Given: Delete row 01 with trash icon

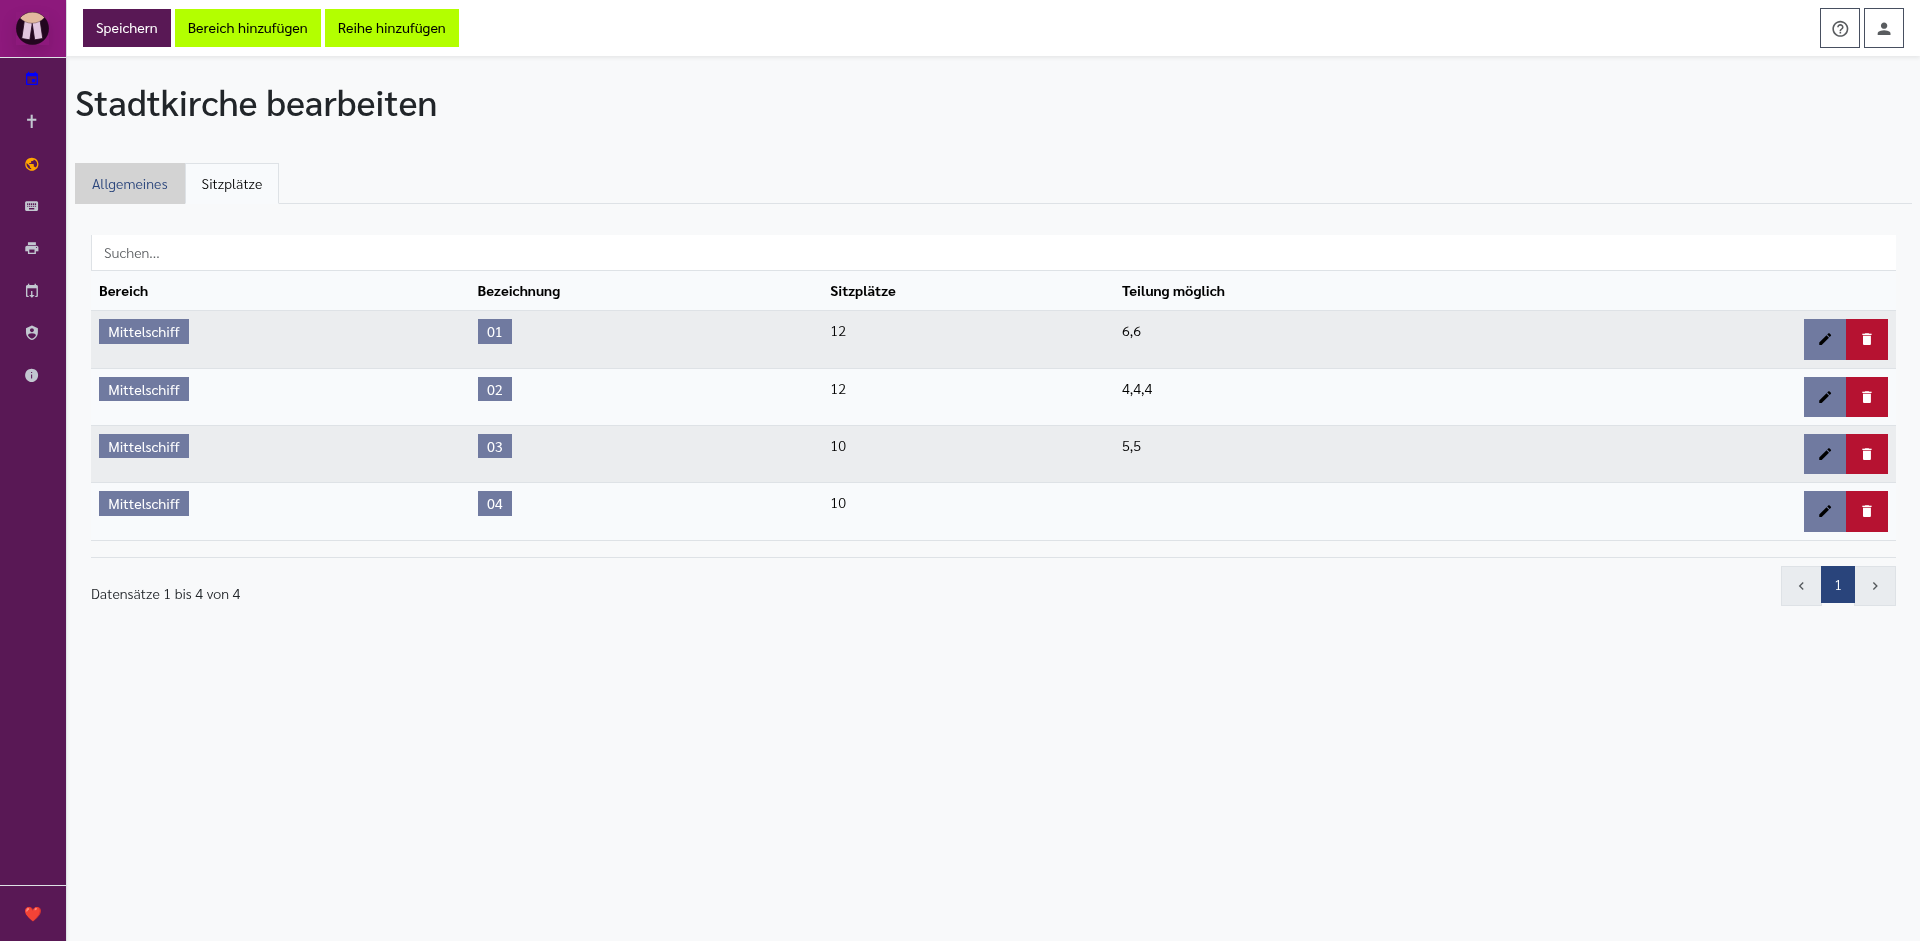Looking at the screenshot, I should tap(1867, 339).
